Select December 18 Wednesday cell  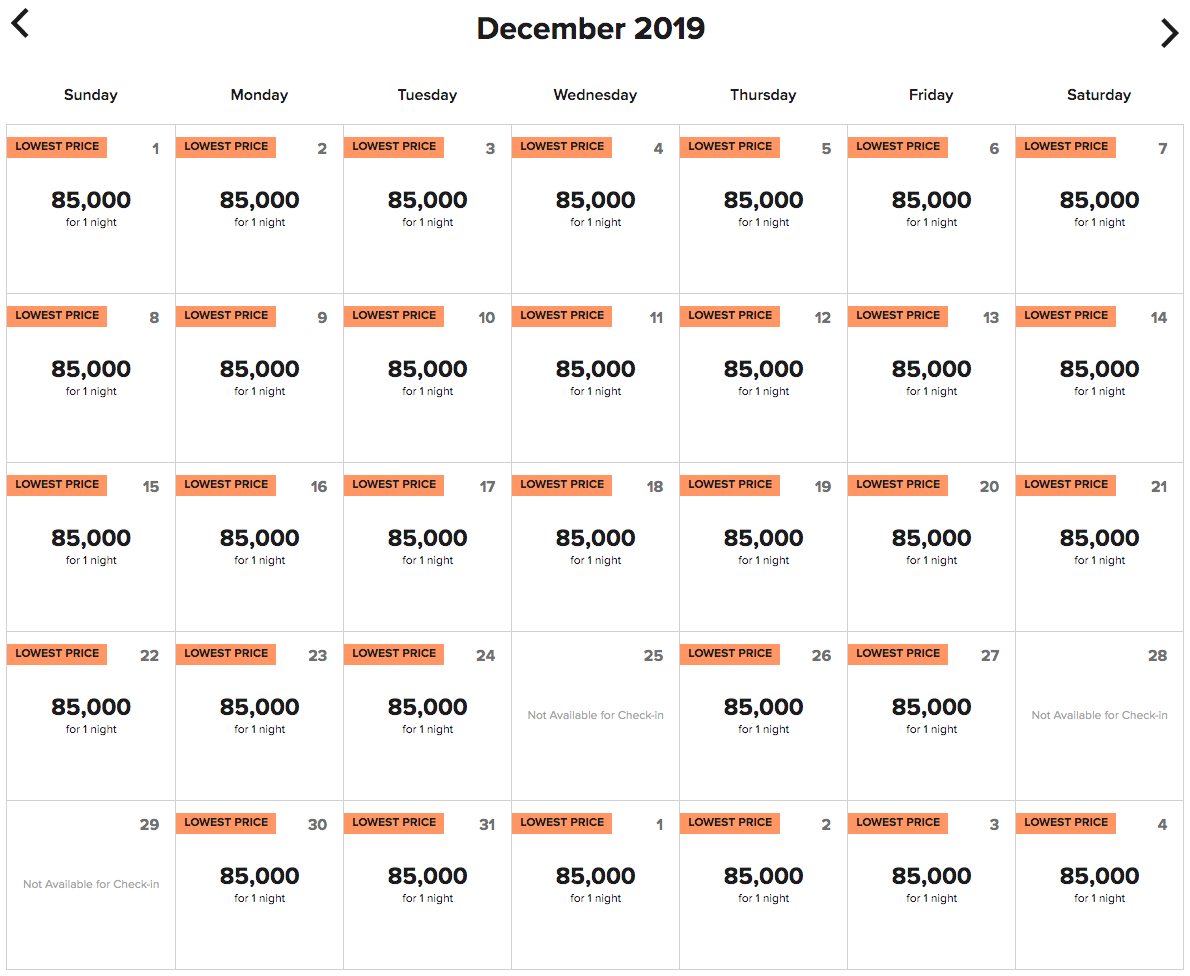tap(595, 547)
